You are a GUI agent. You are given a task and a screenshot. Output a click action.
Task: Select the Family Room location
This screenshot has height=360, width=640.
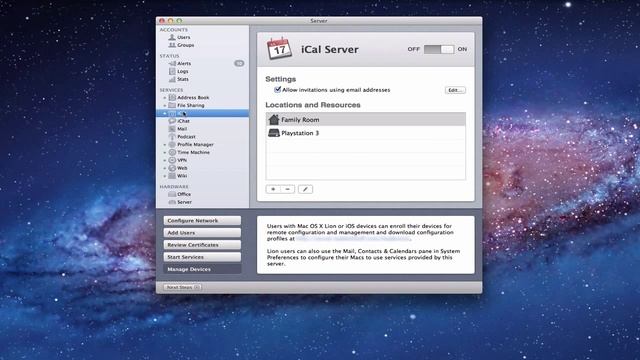(366, 120)
